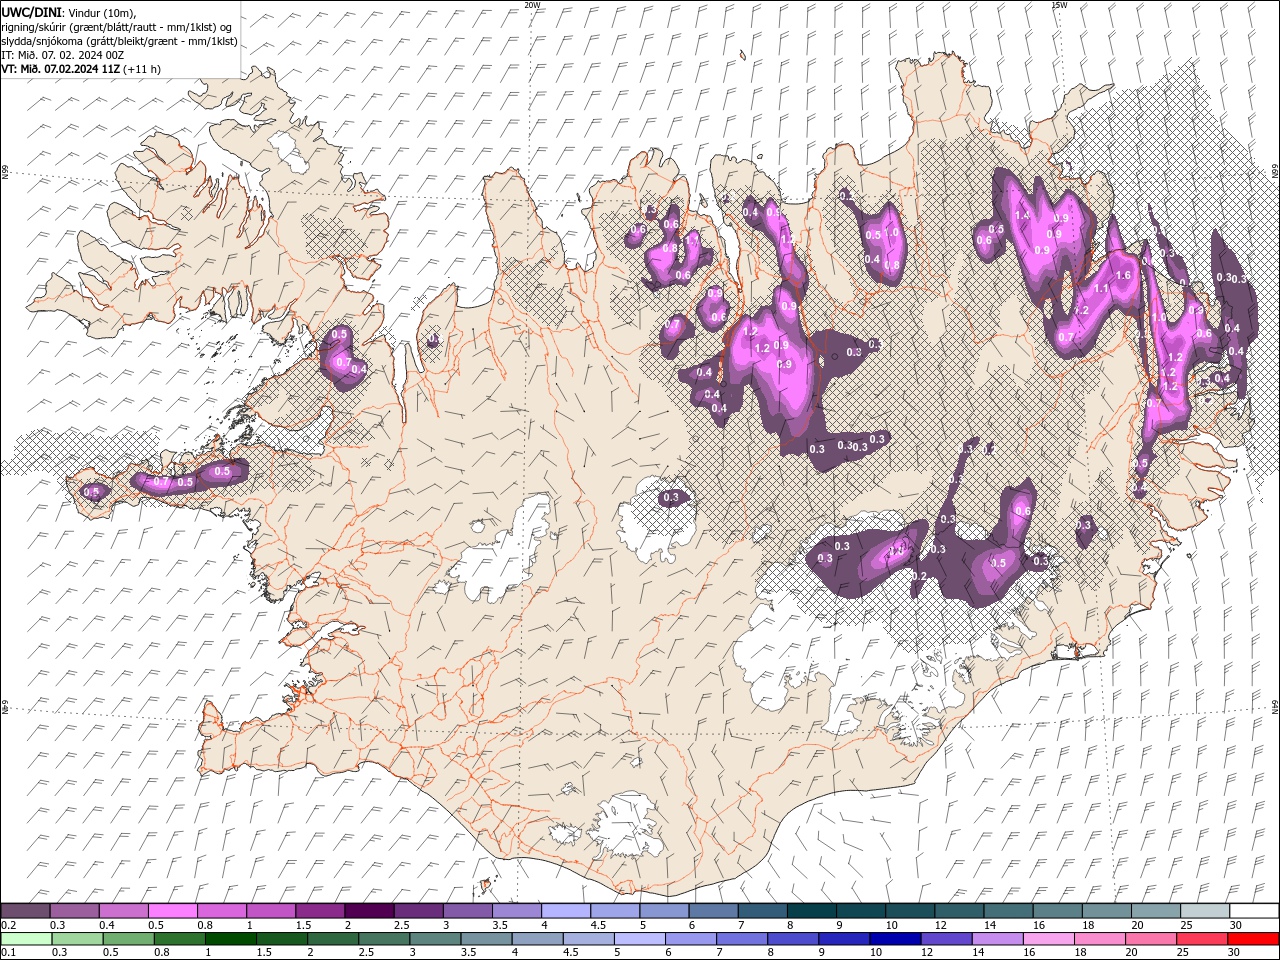Pick the deep navy blue 10 swatch in bottom legend row

[895, 938]
